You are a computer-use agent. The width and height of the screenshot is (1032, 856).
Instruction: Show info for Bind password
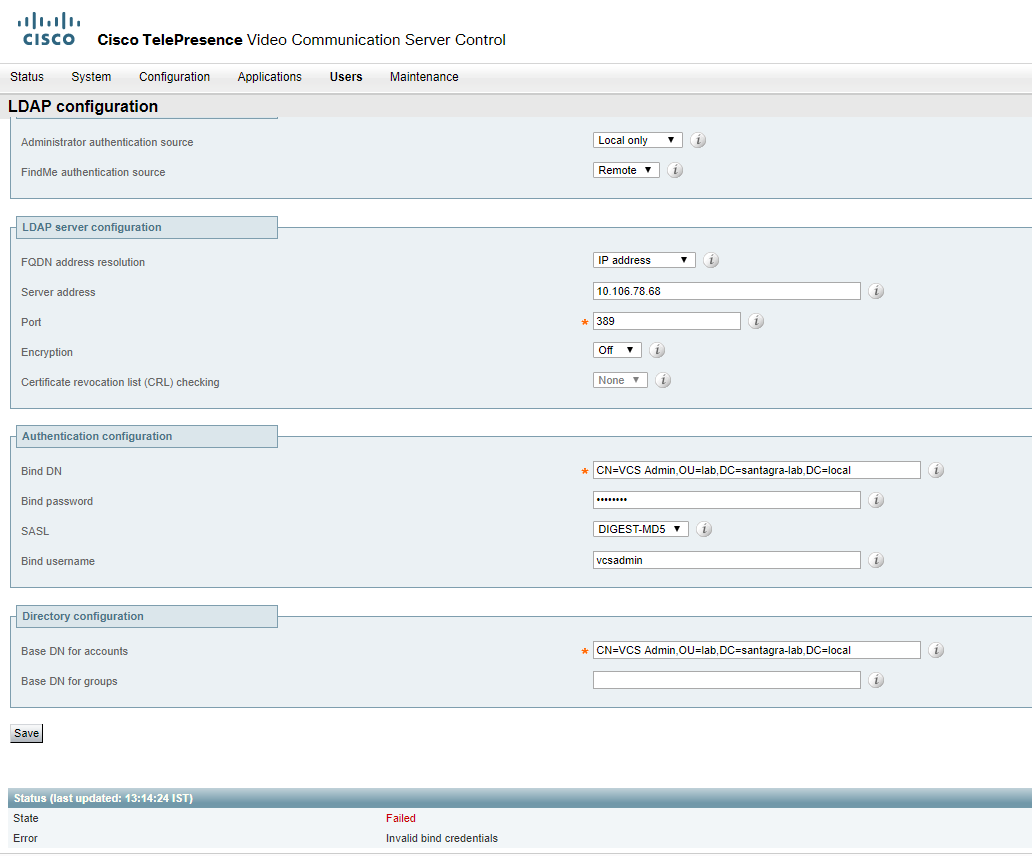coord(876,500)
